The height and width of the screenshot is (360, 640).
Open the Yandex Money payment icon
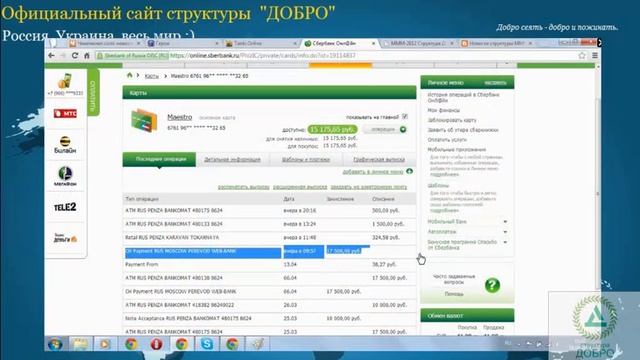65,238
